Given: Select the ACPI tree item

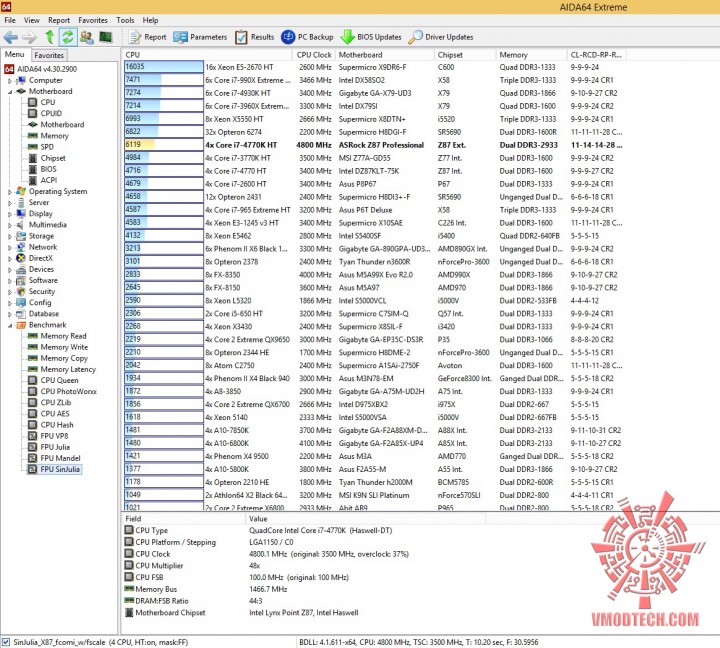Looking at the screenshot, I should [x=43, y=180].
